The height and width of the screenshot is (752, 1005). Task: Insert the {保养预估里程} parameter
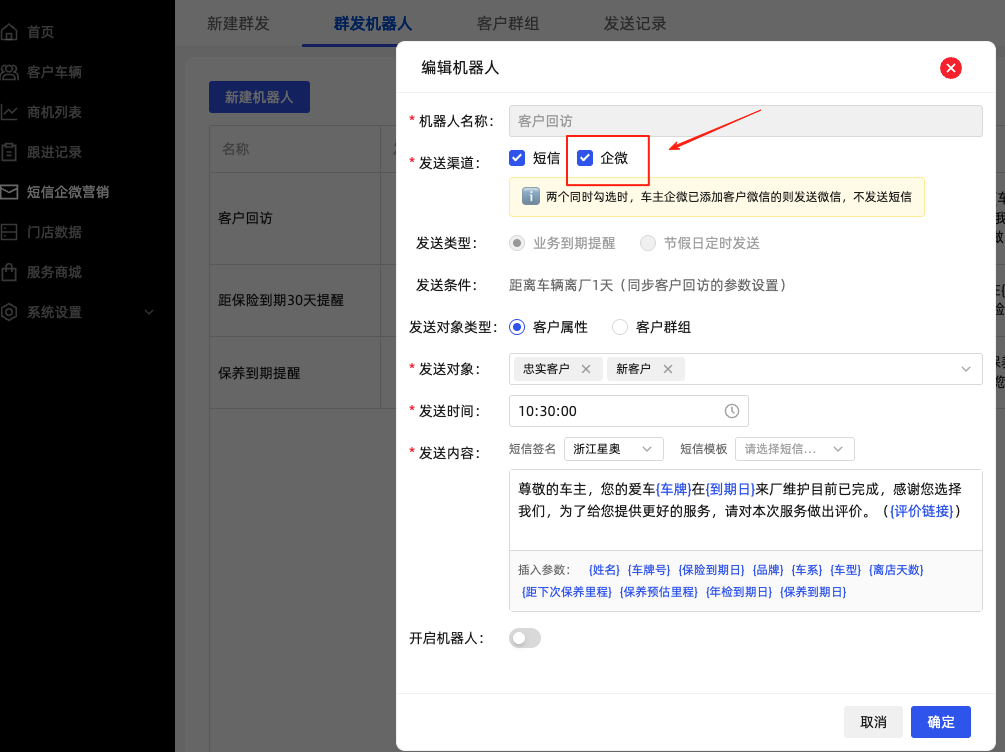[x=658, y=592]
